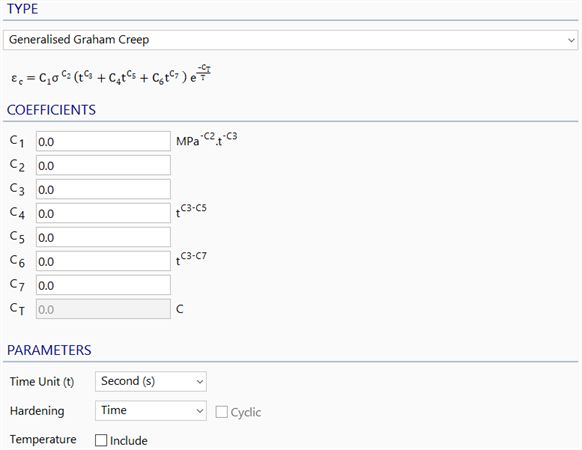Click the C1 coefficient input field

pyautogui.click(x=103, y=141)
